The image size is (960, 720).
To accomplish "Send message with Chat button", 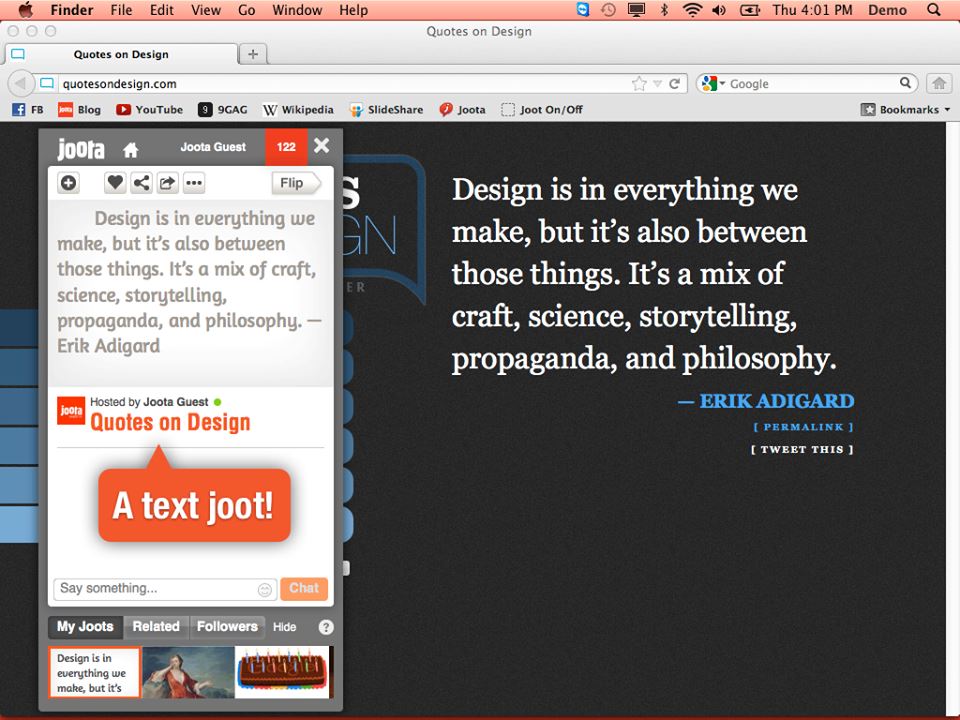I will tap(304, 588).
